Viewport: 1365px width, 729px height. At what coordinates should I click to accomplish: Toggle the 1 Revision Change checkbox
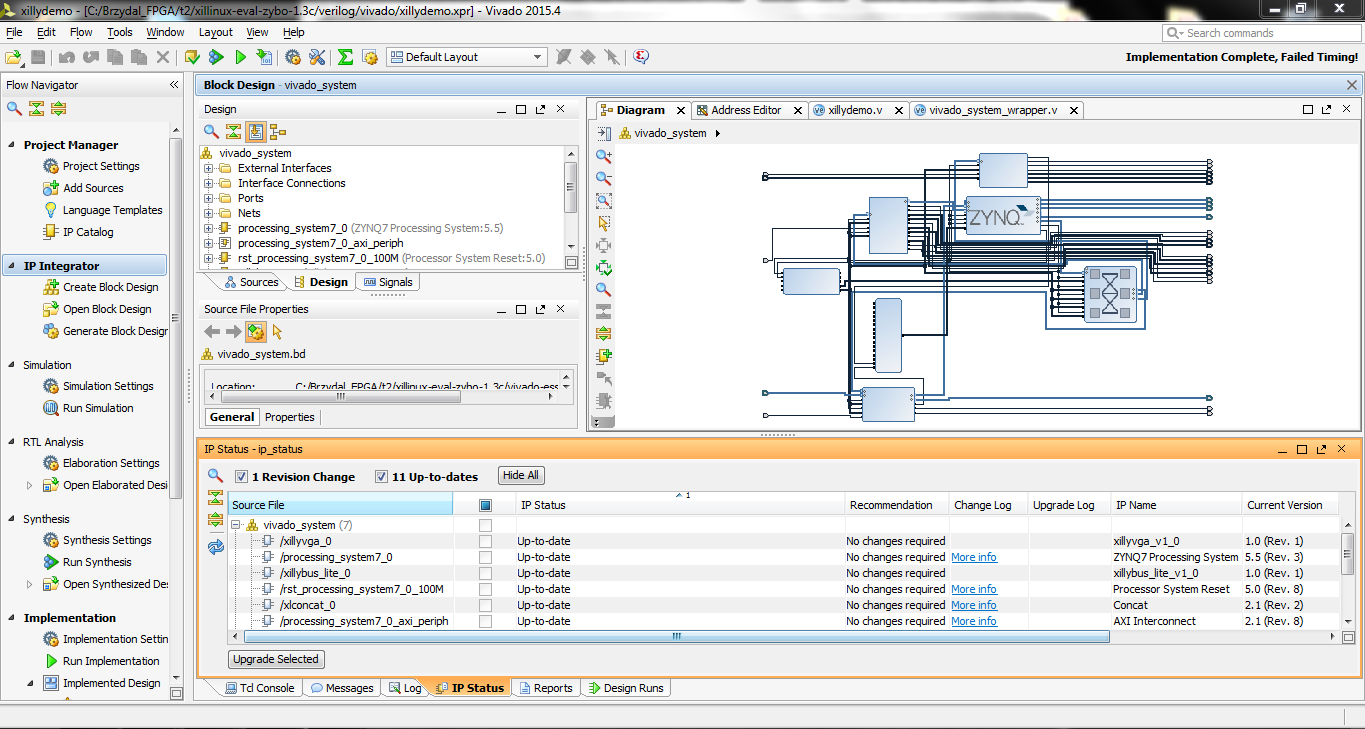(241, 477)
